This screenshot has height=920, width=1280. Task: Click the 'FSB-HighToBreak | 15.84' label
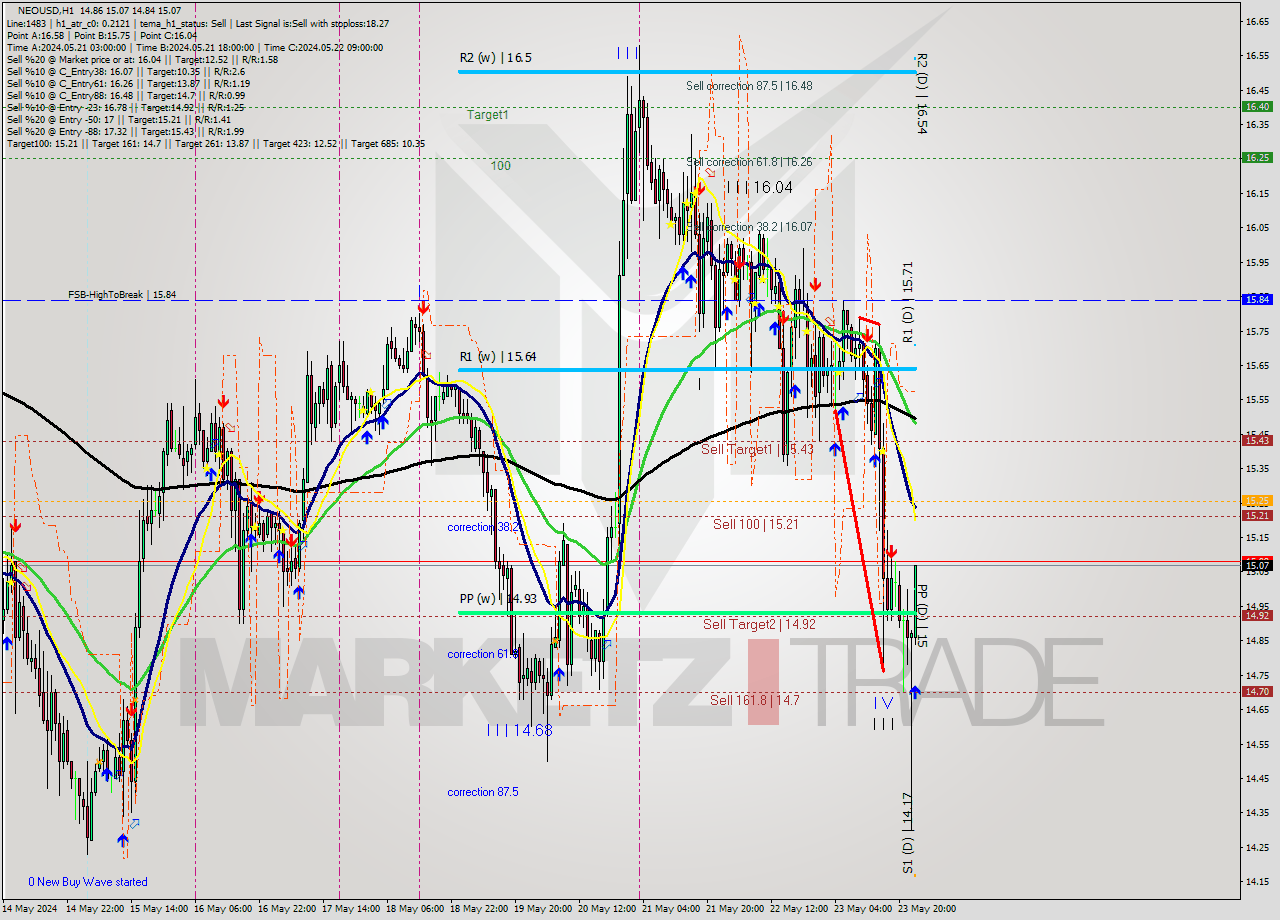coord(122,295)
